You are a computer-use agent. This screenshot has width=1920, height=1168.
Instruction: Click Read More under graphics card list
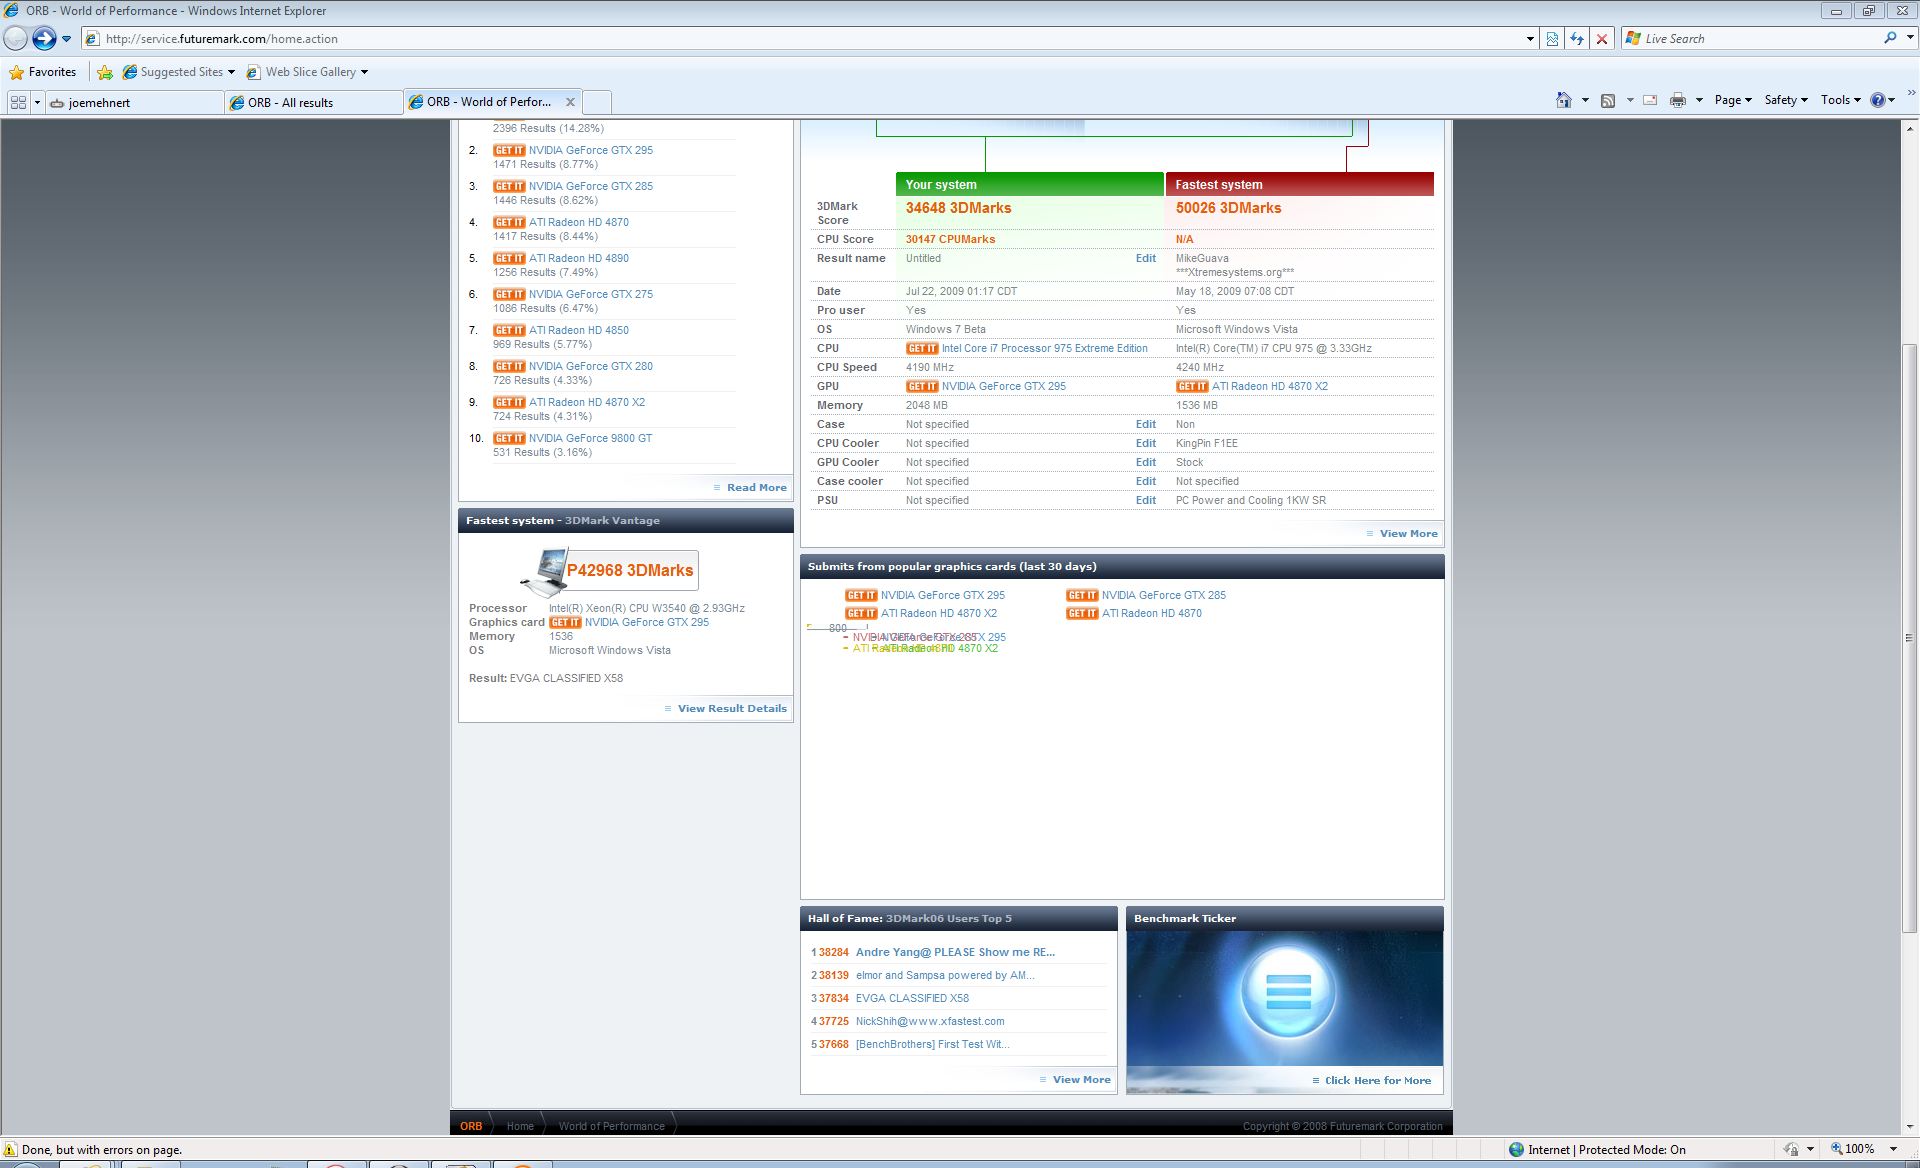click(x=756, y=487)
